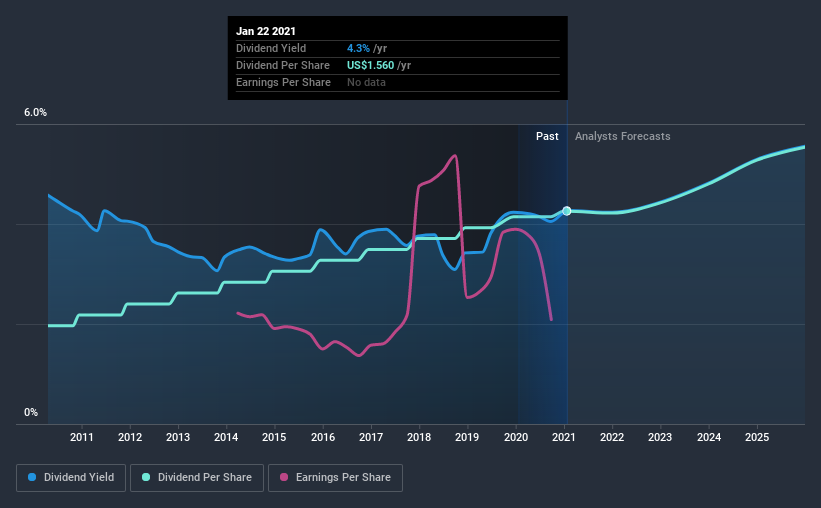Click the 4.3% dividend yield value

(358, 48)
